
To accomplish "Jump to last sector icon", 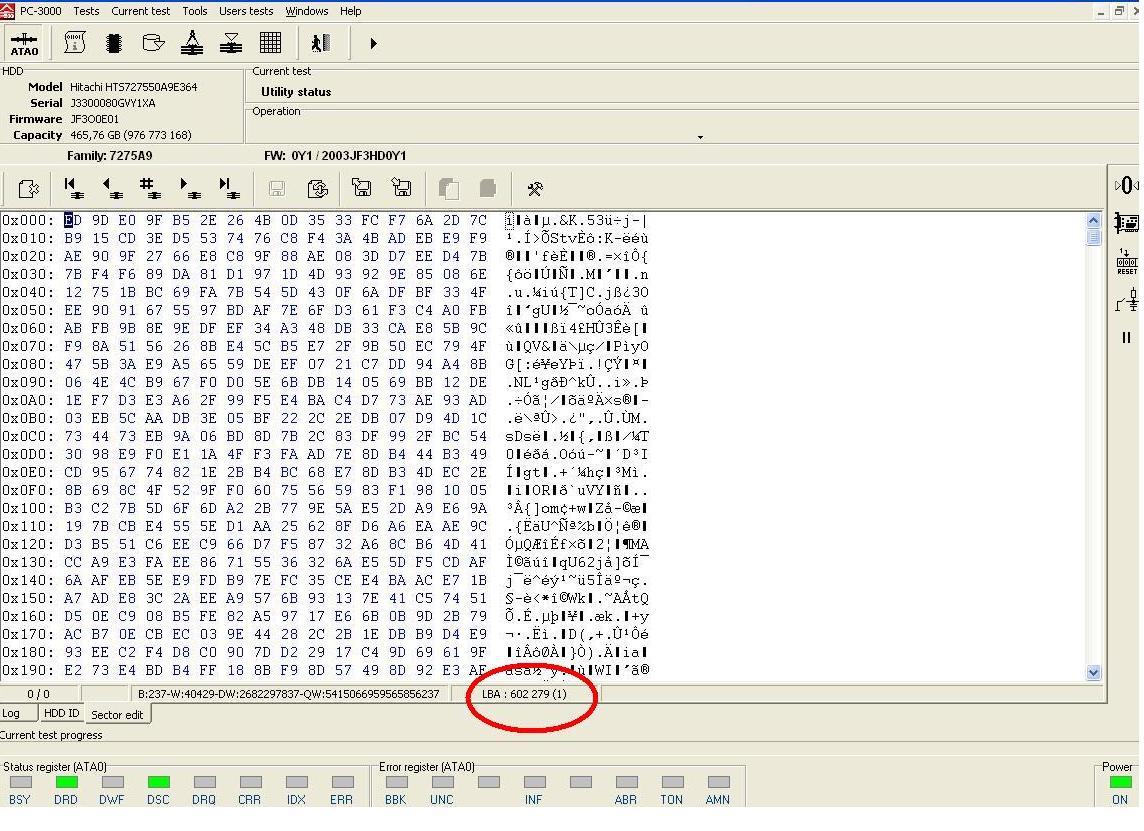I will pyautogui.click(x=229, y=188).
